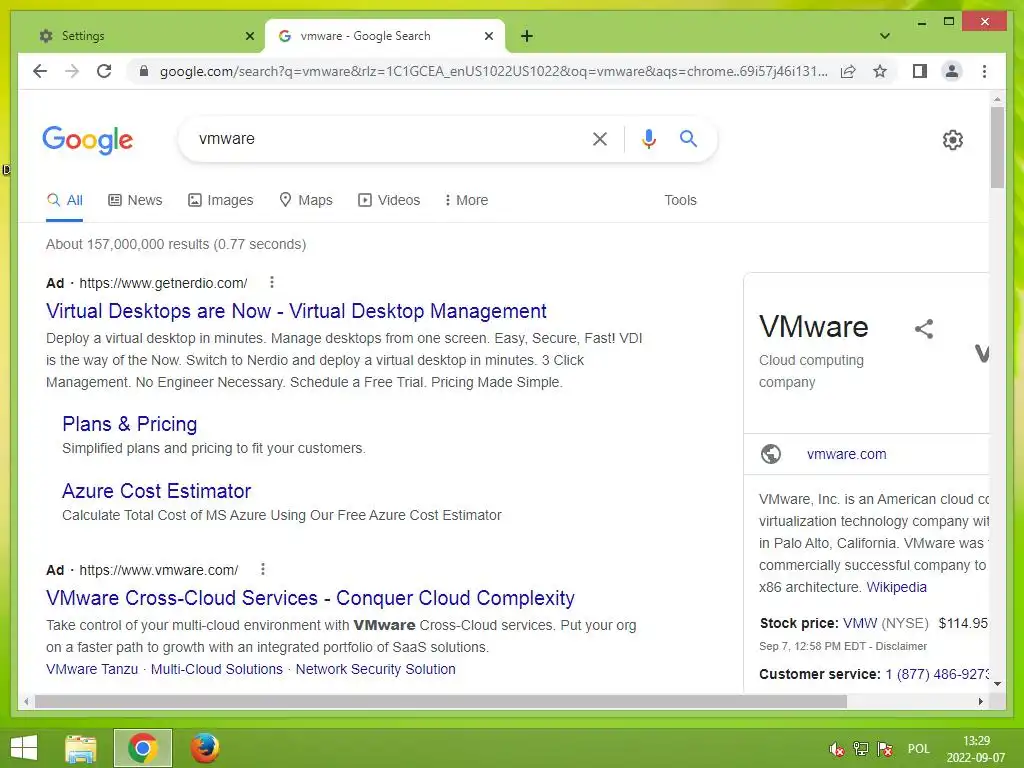The image size is (1024, 768).
Task: Click the Google logo
Action: (x=88, y=140)
